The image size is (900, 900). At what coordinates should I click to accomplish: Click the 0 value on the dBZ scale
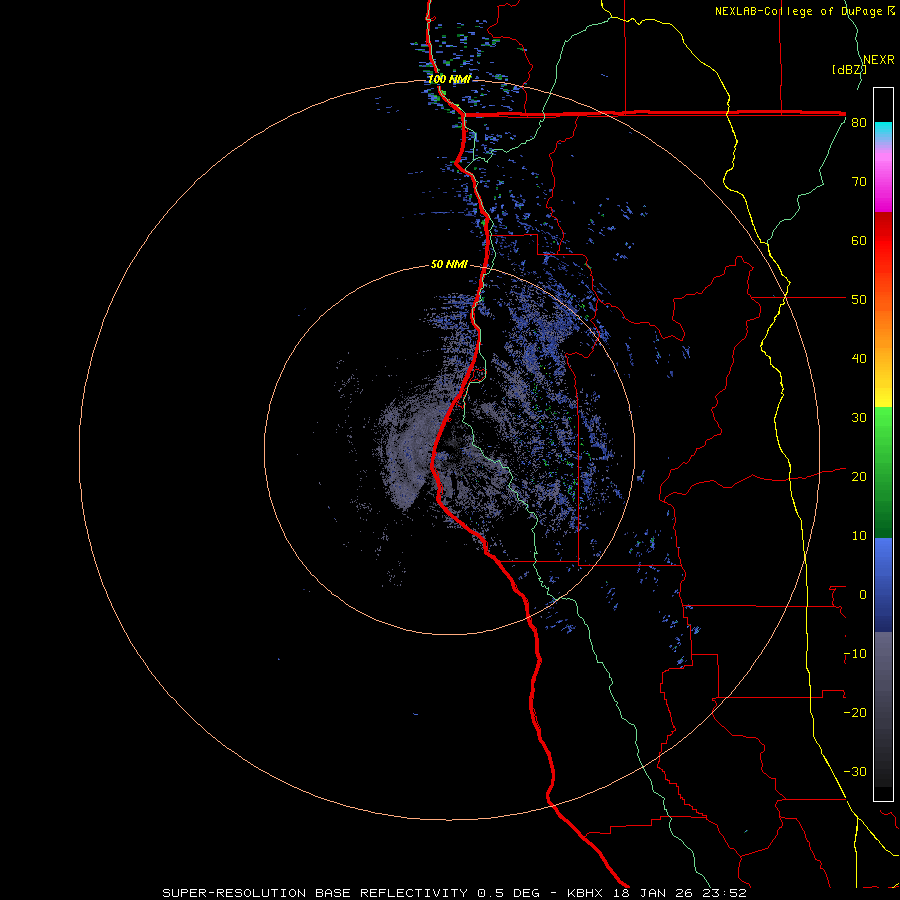(x=863, y=595)
